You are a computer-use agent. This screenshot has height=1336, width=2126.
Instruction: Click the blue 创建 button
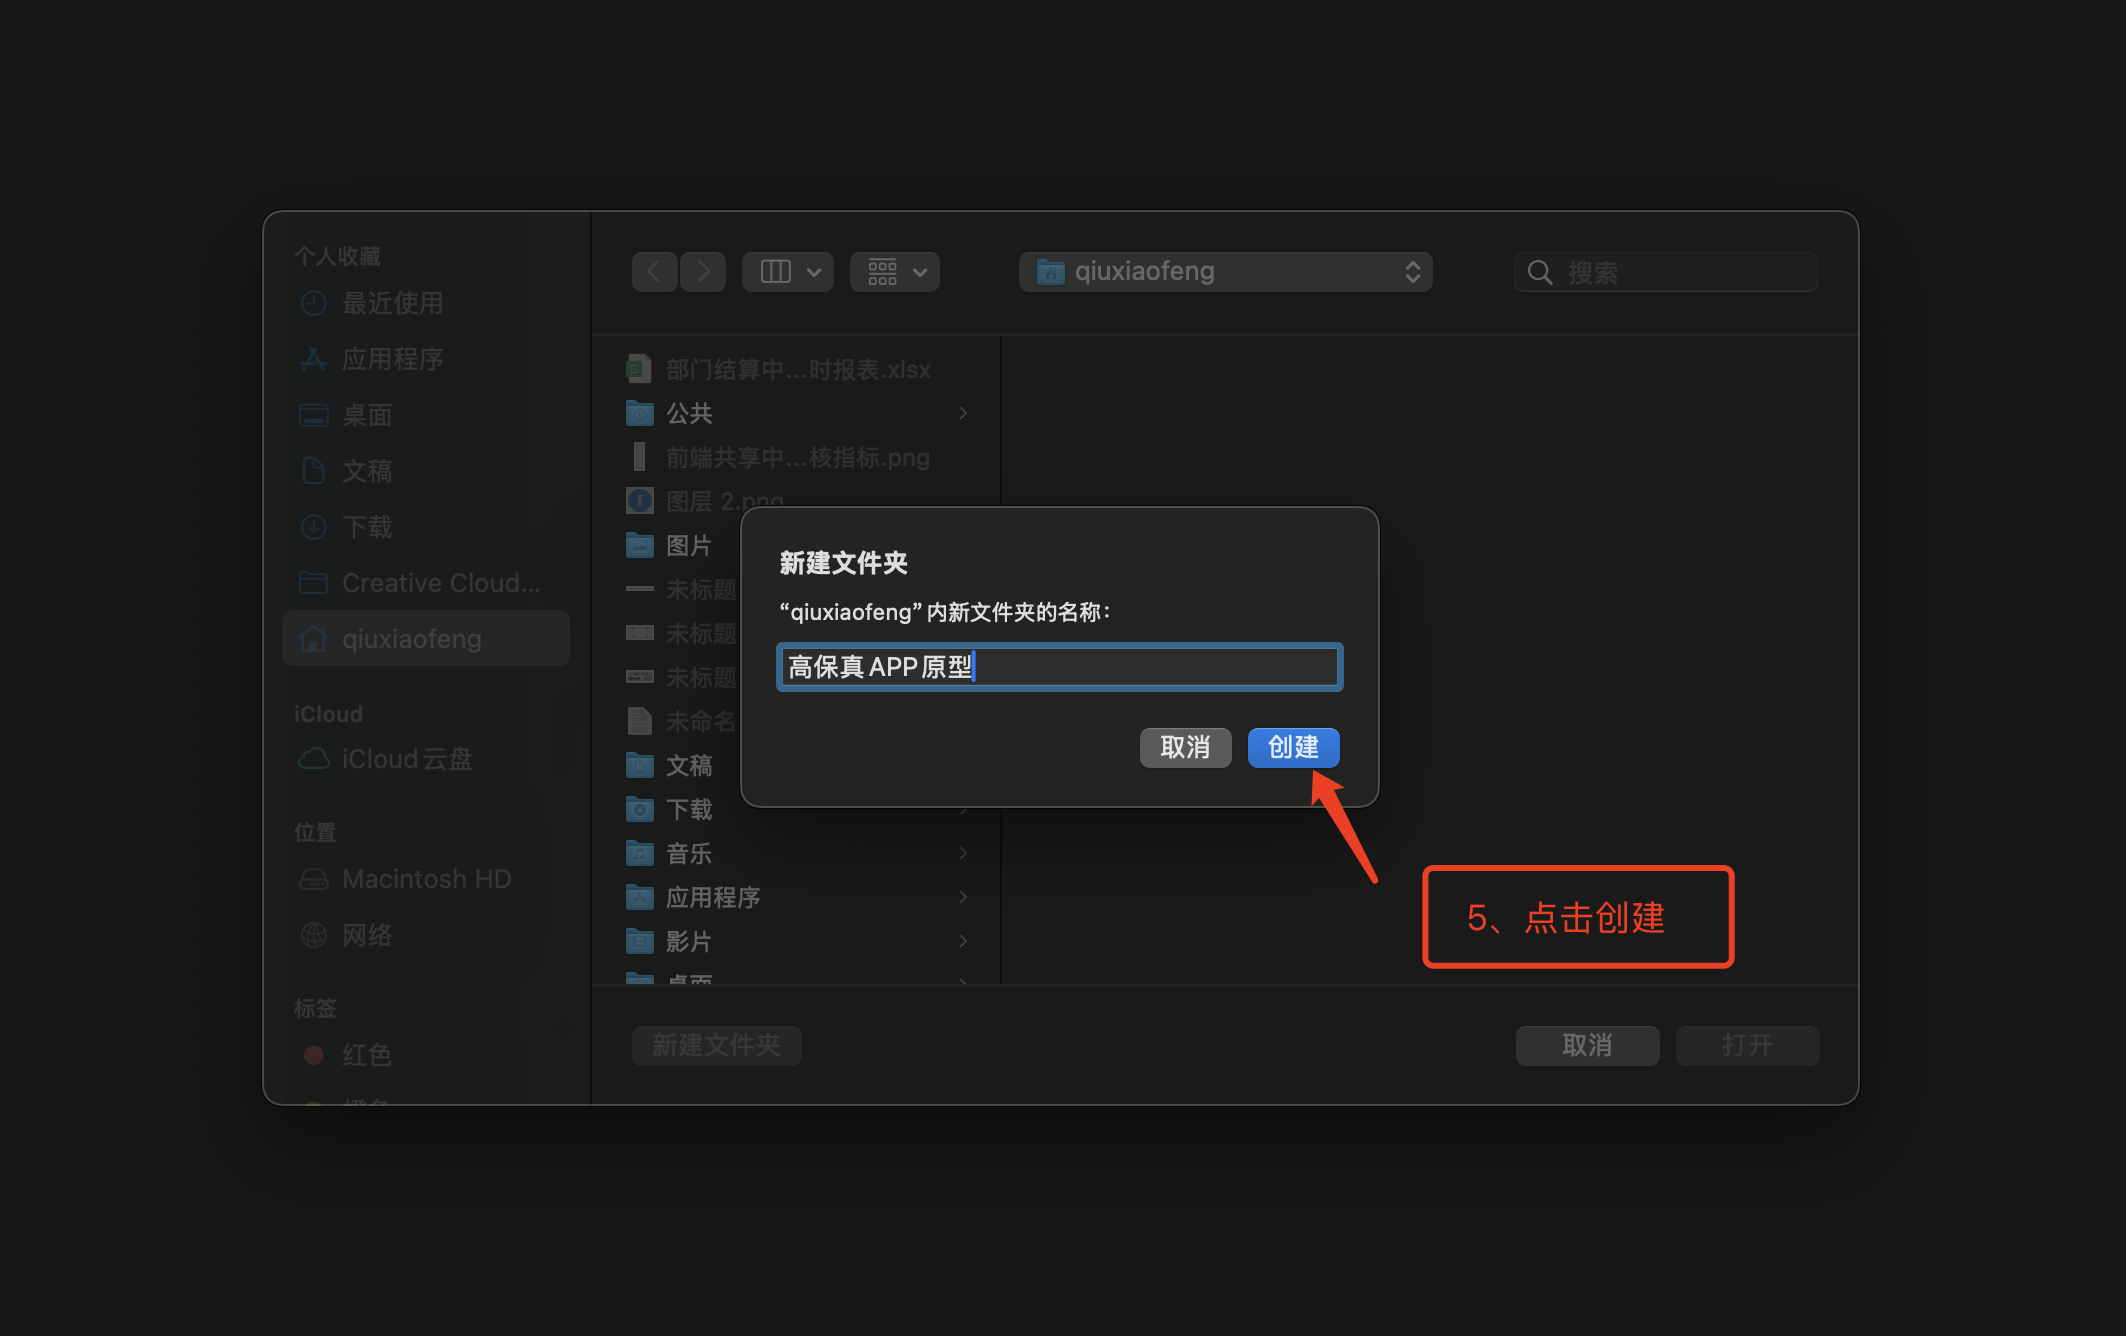(x=1293, y=747)
